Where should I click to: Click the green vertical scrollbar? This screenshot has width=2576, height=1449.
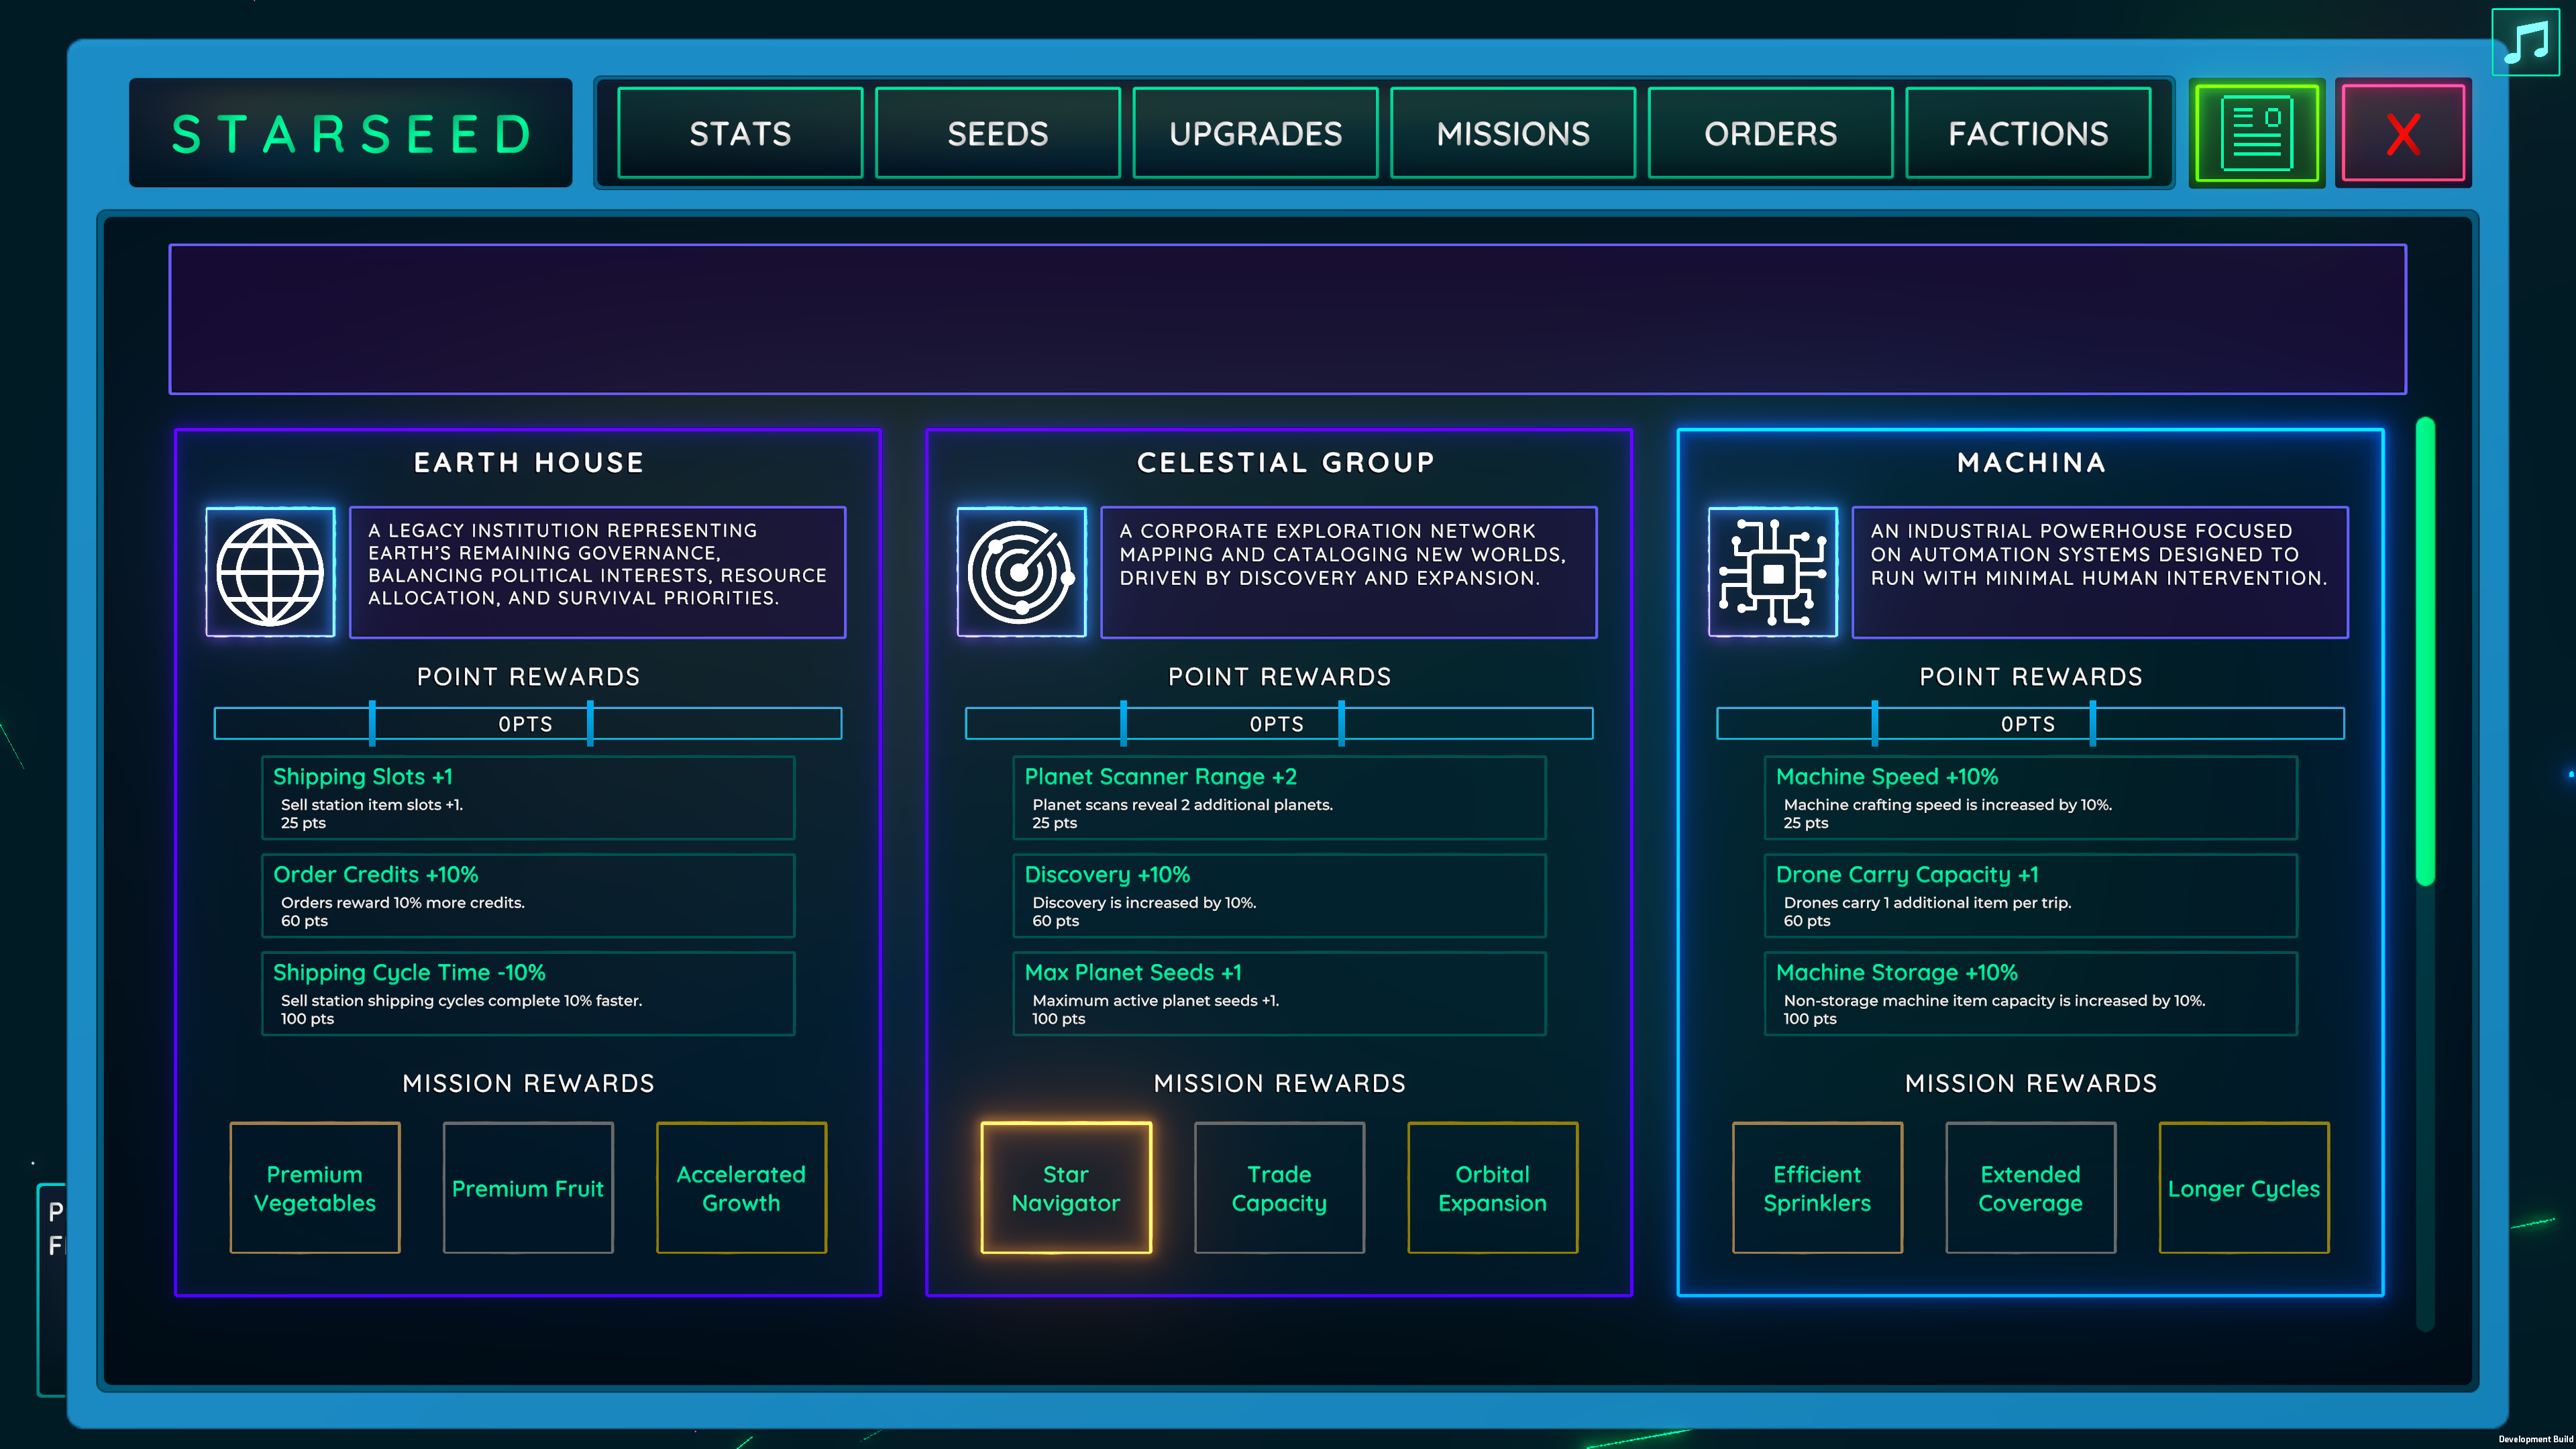[x=2425, y=652]
